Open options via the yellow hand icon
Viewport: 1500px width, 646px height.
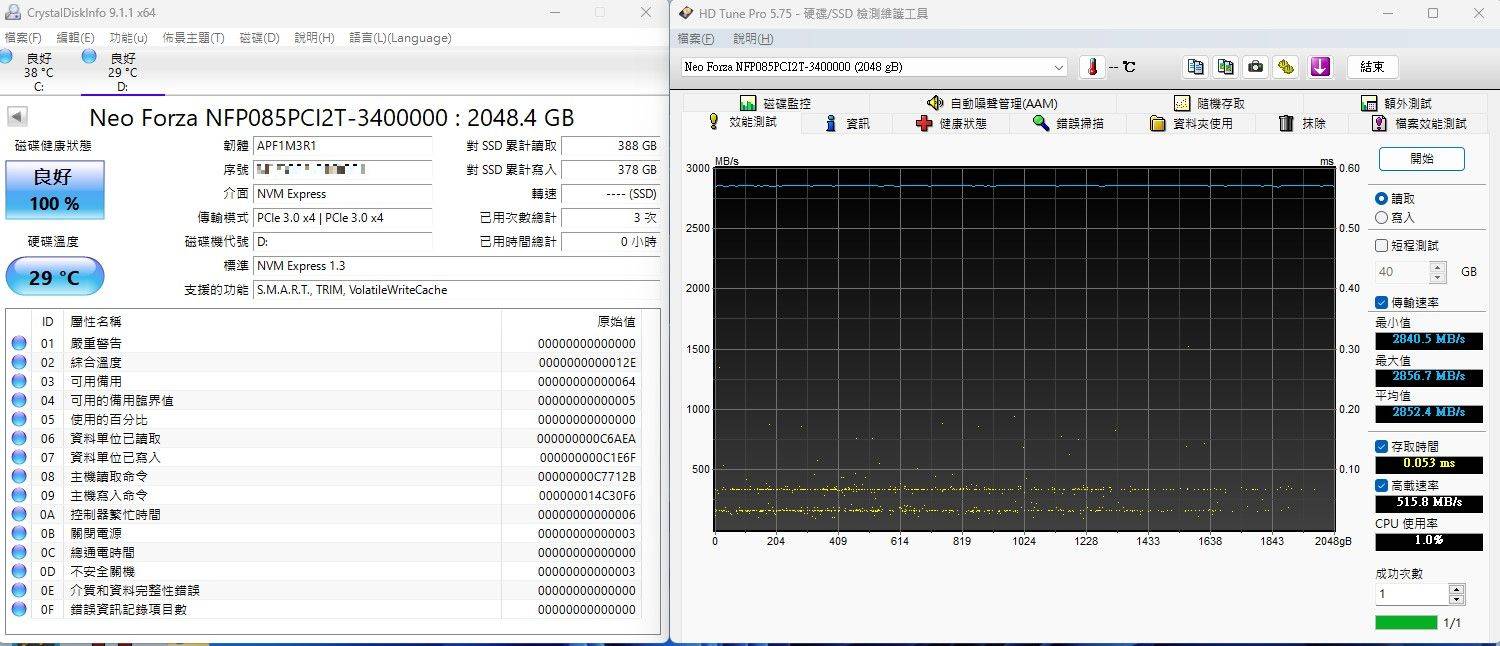pos(1286,66)
